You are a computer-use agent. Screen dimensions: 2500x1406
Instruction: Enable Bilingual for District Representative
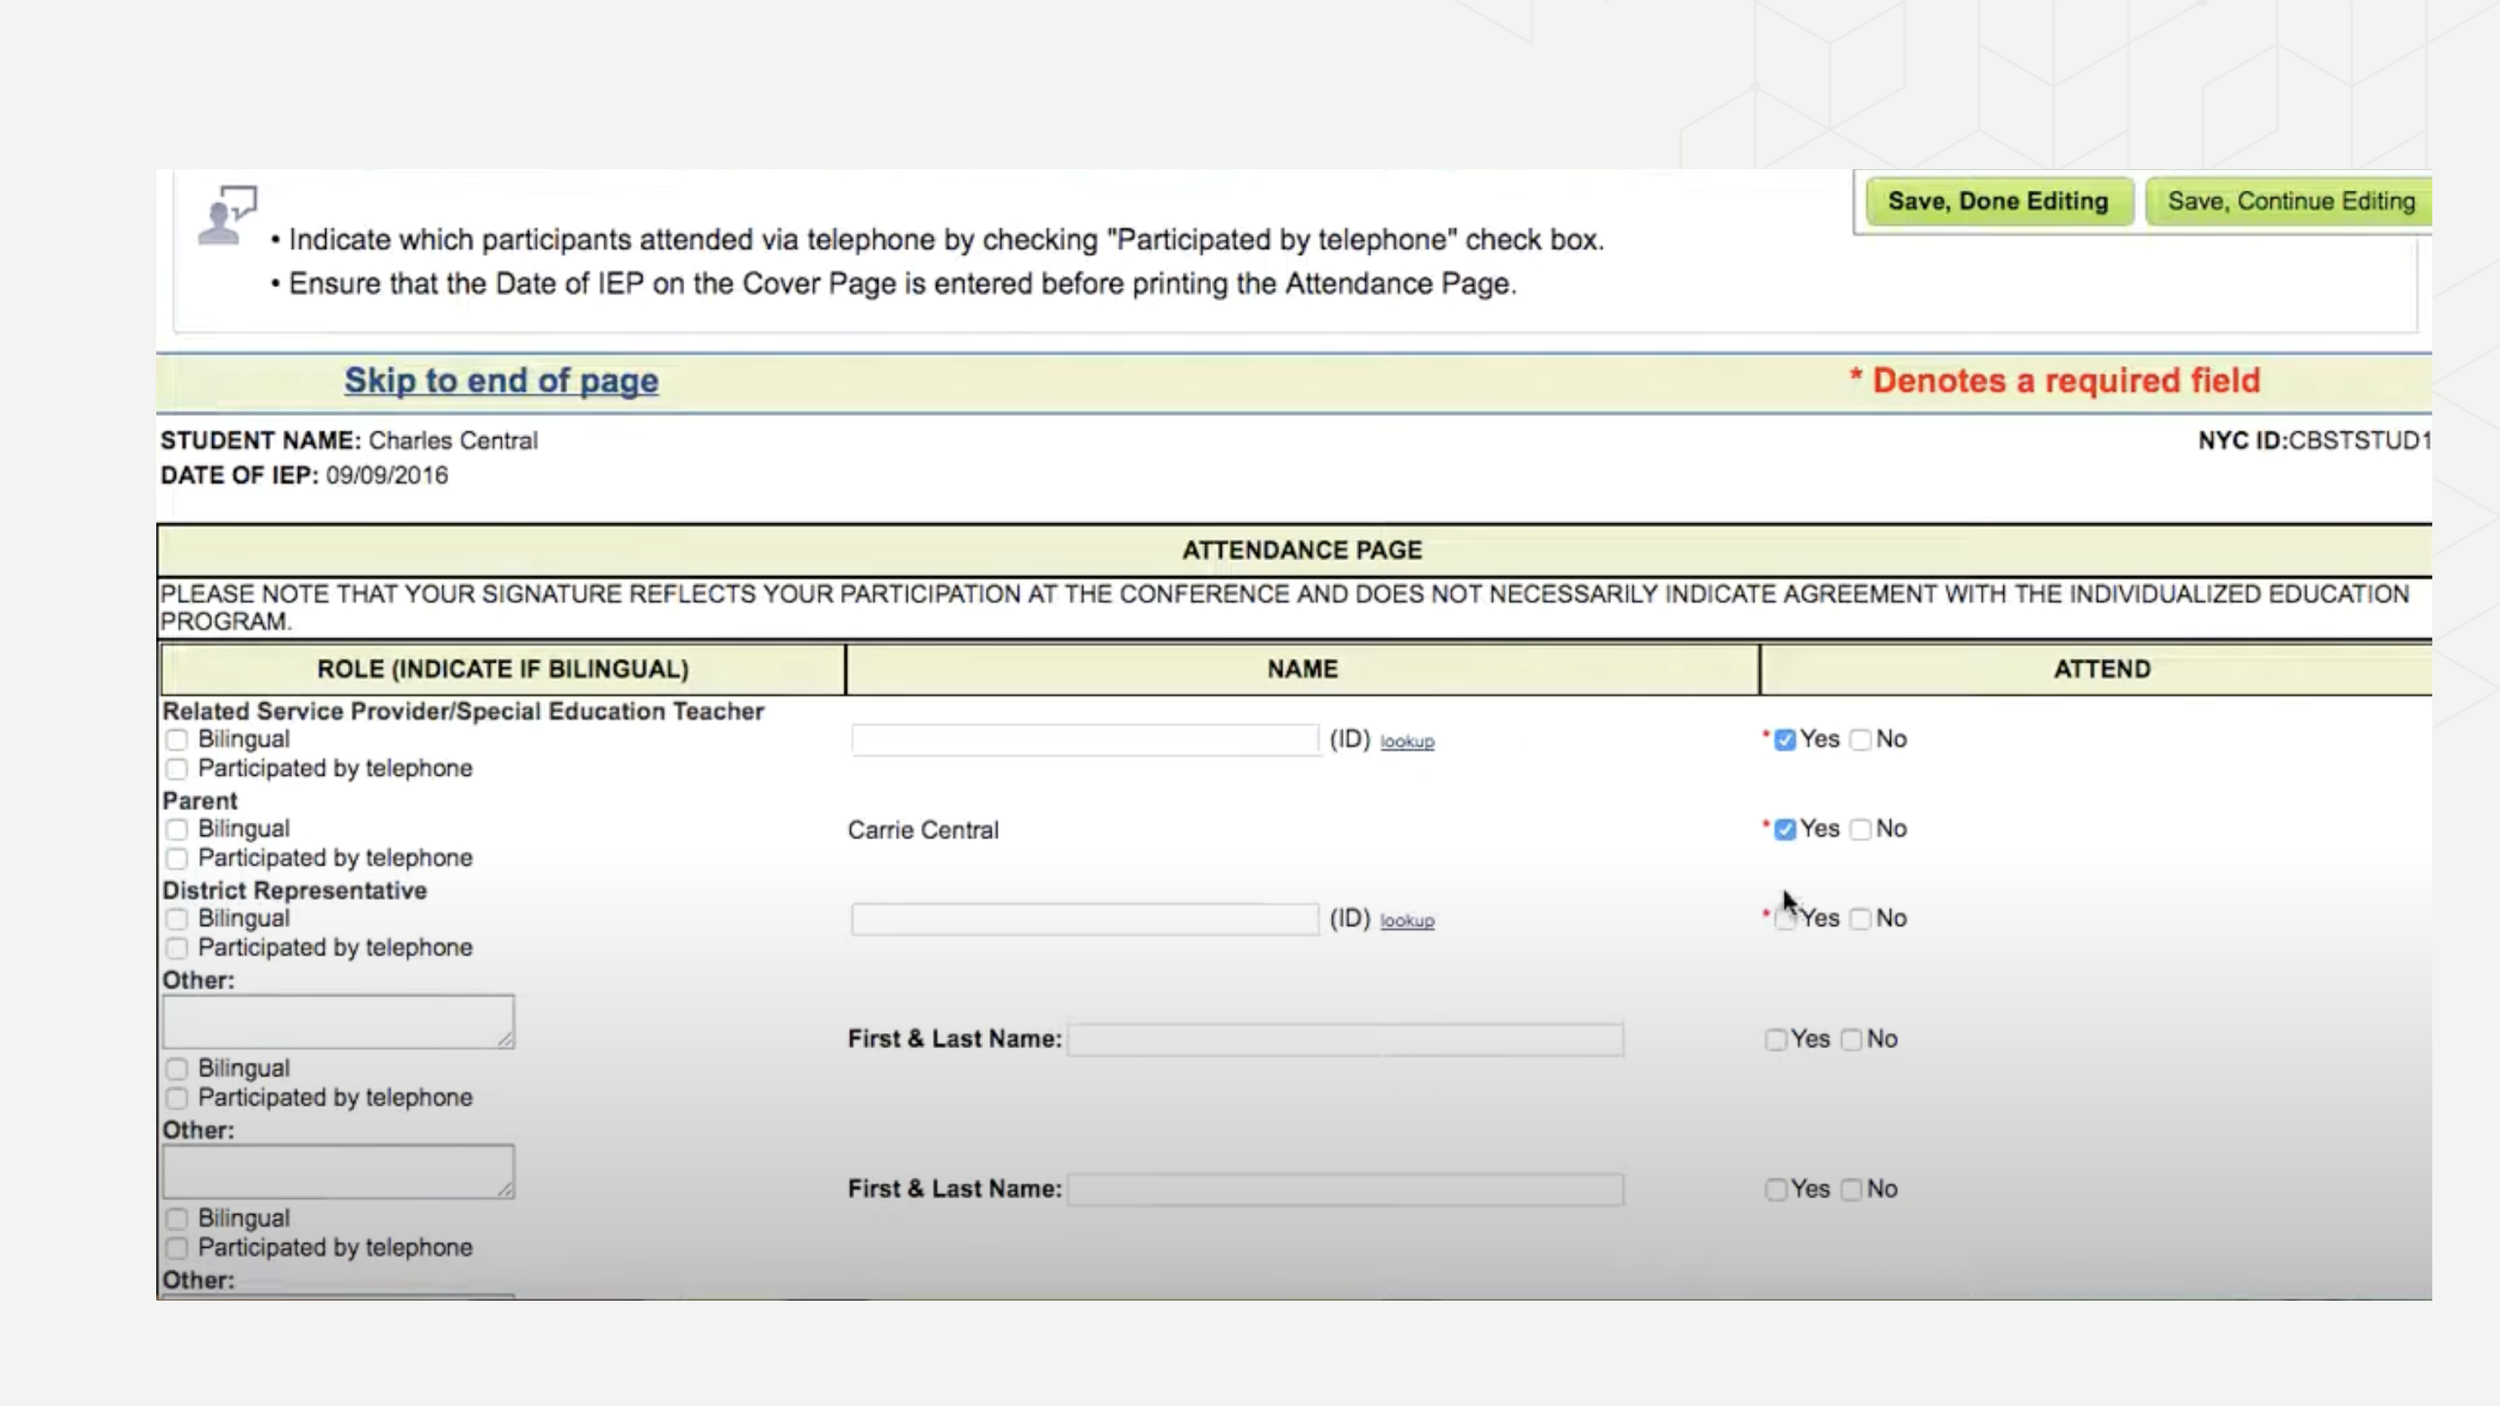177,919
